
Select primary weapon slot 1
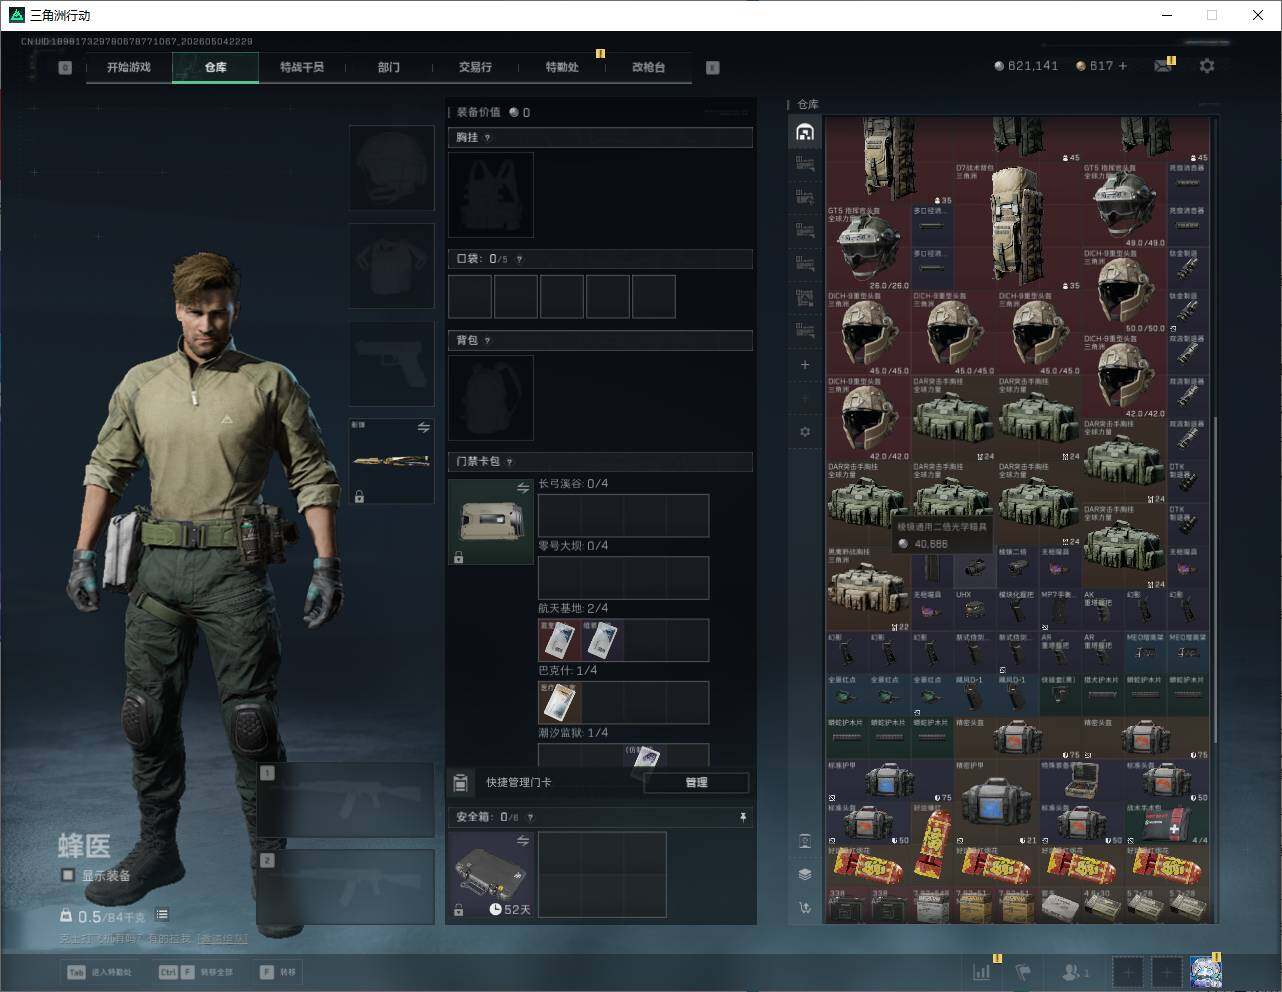point(346,799)
